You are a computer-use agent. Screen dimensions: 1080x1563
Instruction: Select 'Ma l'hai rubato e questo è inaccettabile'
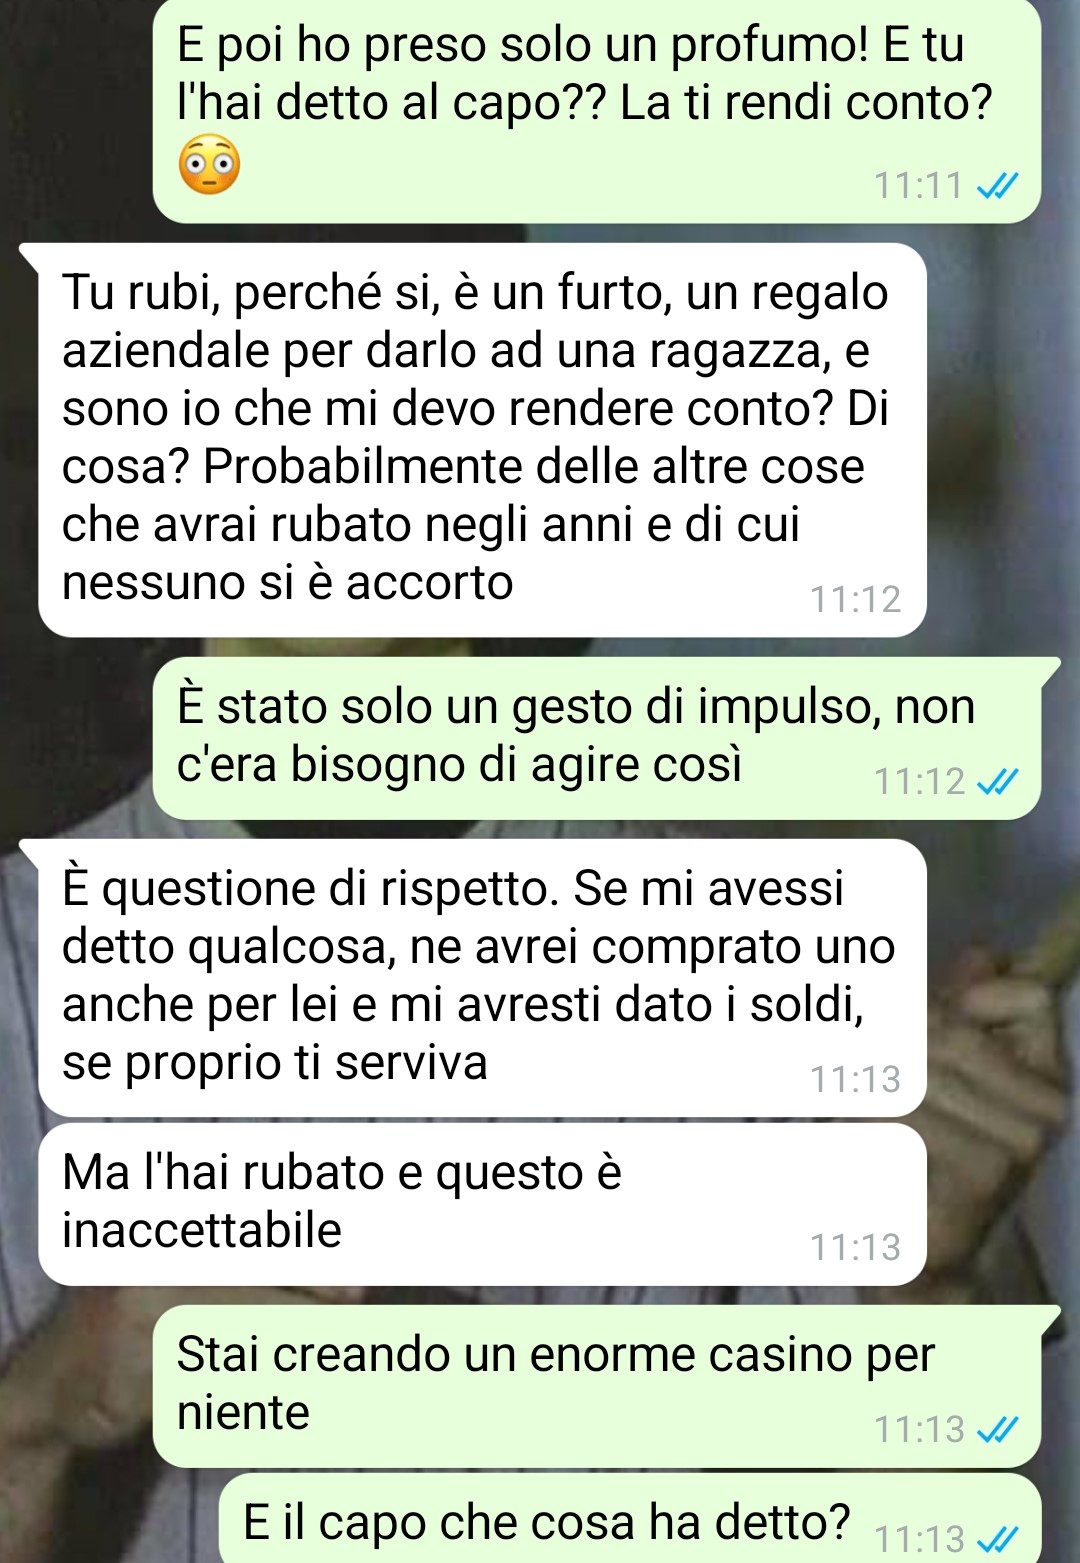[482, 1204]
